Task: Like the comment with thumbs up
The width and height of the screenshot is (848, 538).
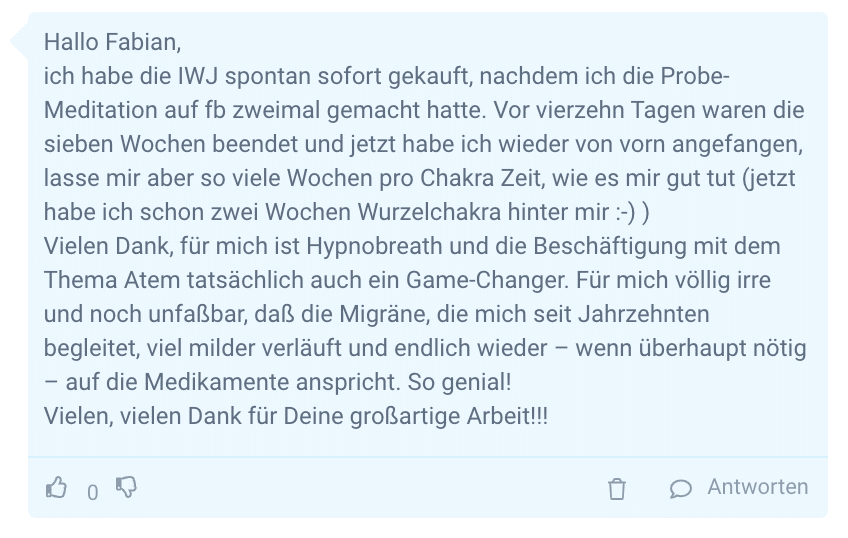Action: (x=56, y=487)
